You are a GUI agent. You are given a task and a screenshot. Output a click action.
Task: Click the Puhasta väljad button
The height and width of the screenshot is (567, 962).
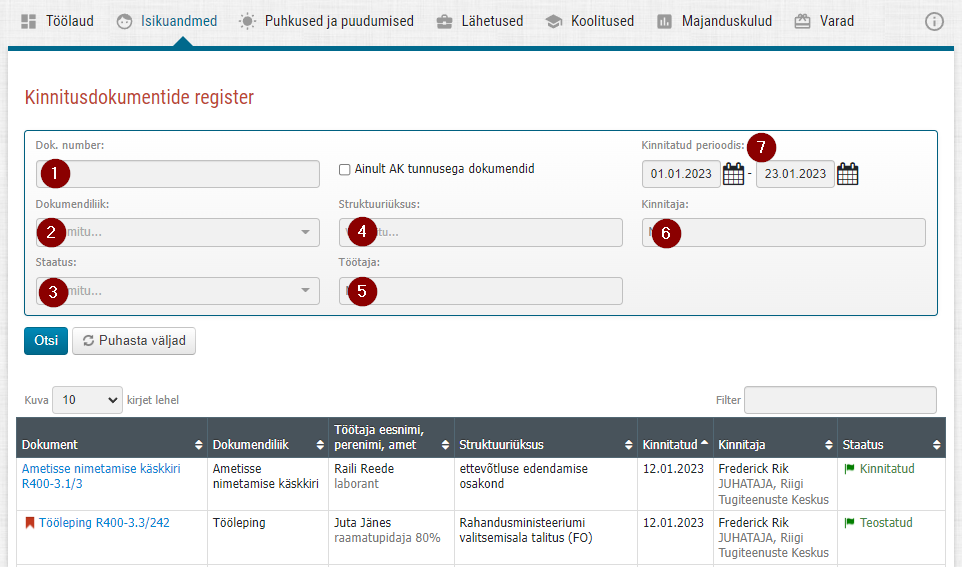point(134,341)
